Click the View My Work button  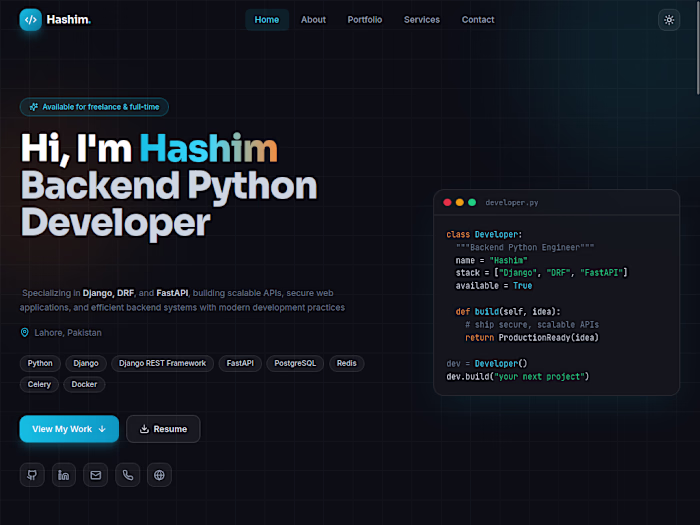click(69, 429)
